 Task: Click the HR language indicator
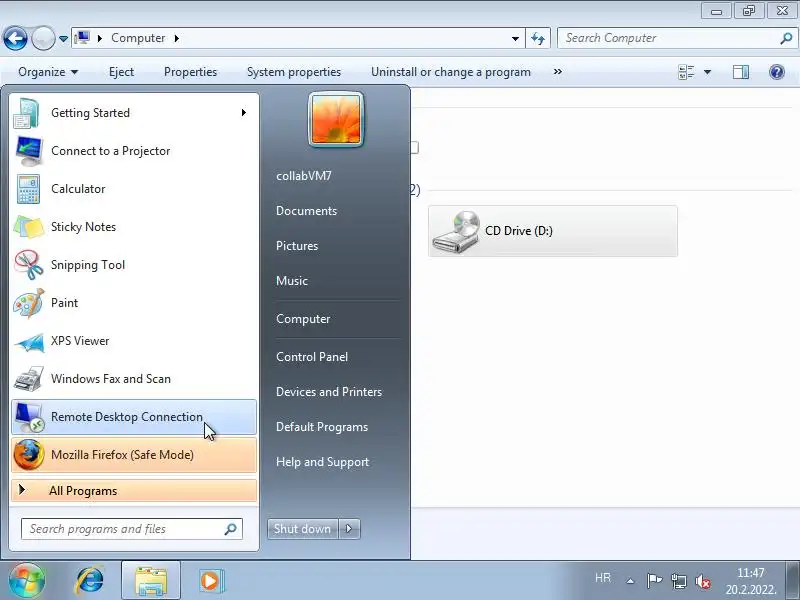point(603,578)
